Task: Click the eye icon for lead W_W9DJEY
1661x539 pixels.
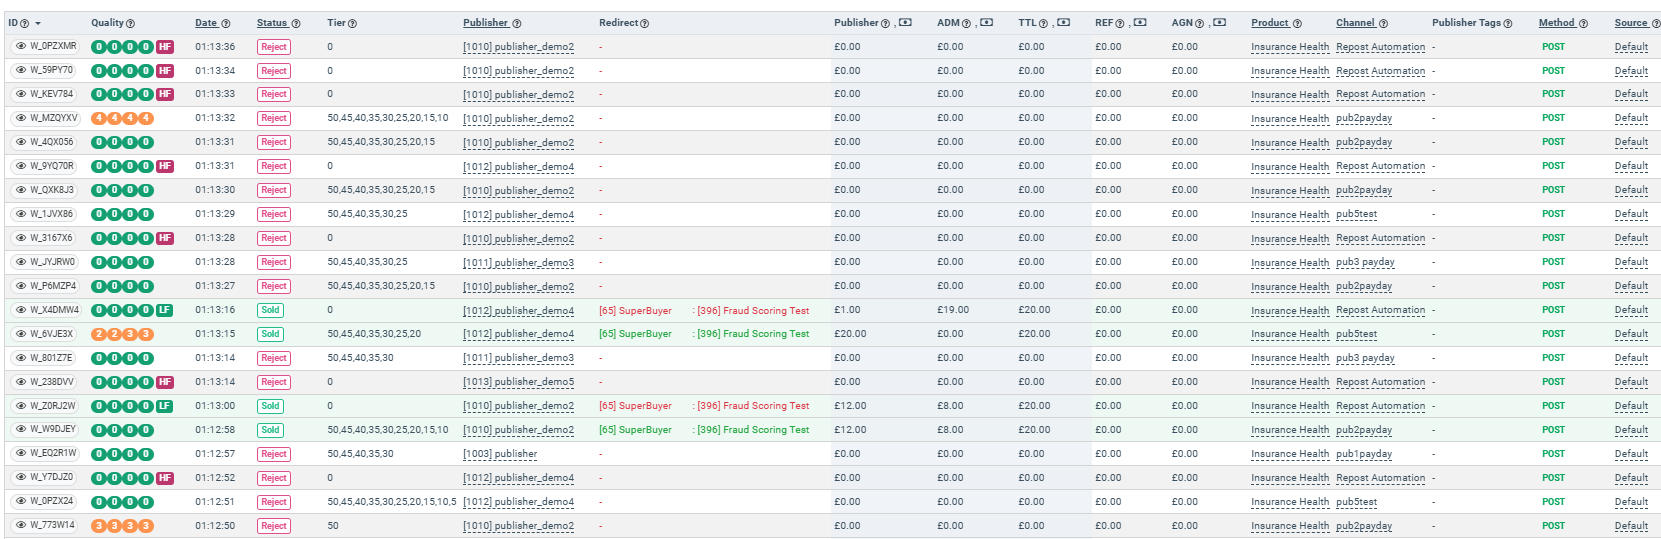Action: point(21,429)
